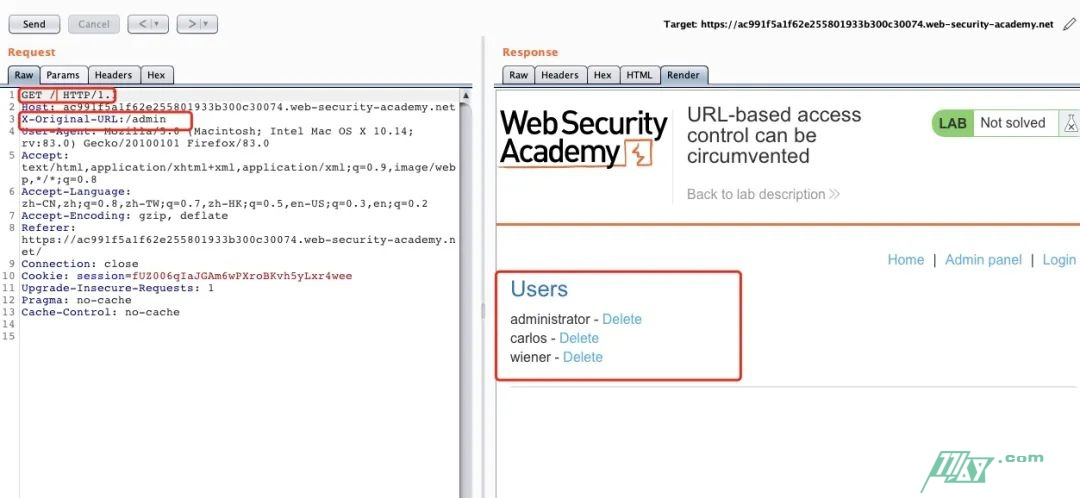Click the Host header line in request

(x=238, y=107)
